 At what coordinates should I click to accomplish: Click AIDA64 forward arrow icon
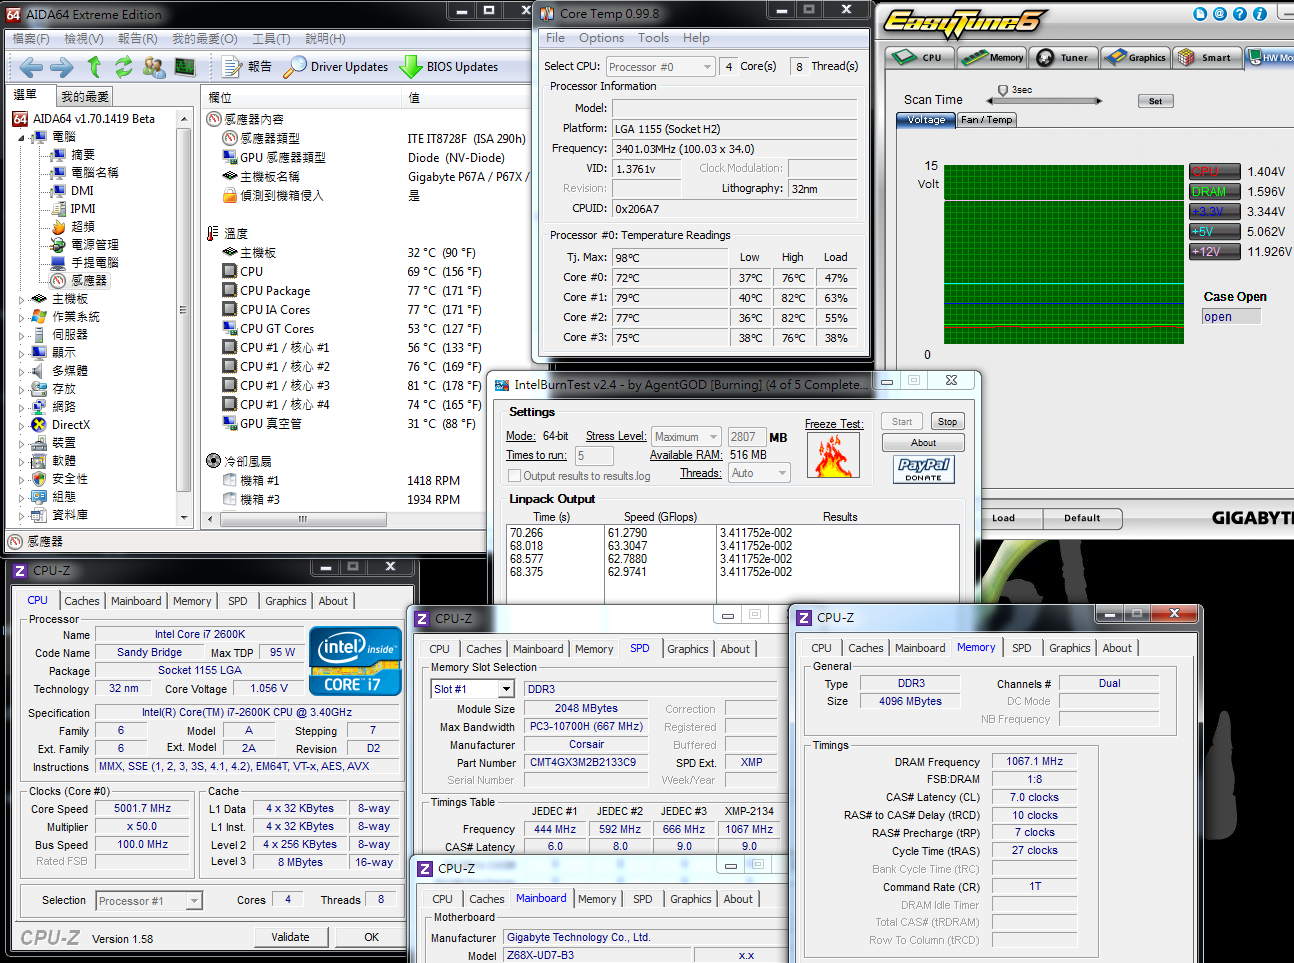point(62,67)
